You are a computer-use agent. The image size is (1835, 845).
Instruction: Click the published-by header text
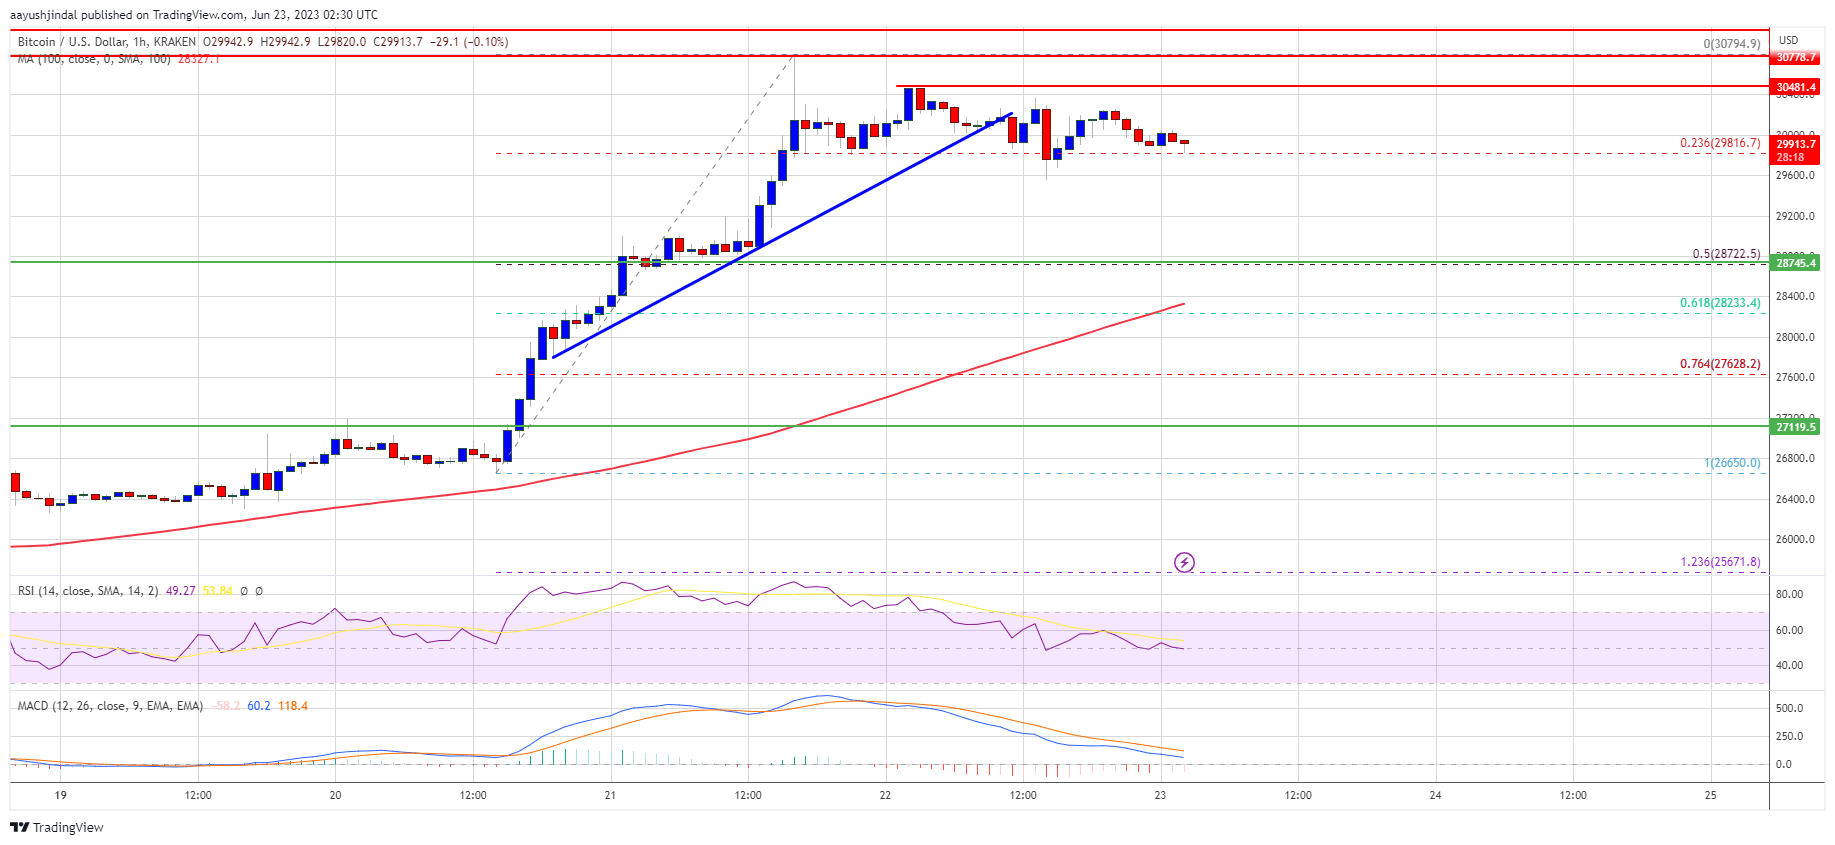click(194, 15)
